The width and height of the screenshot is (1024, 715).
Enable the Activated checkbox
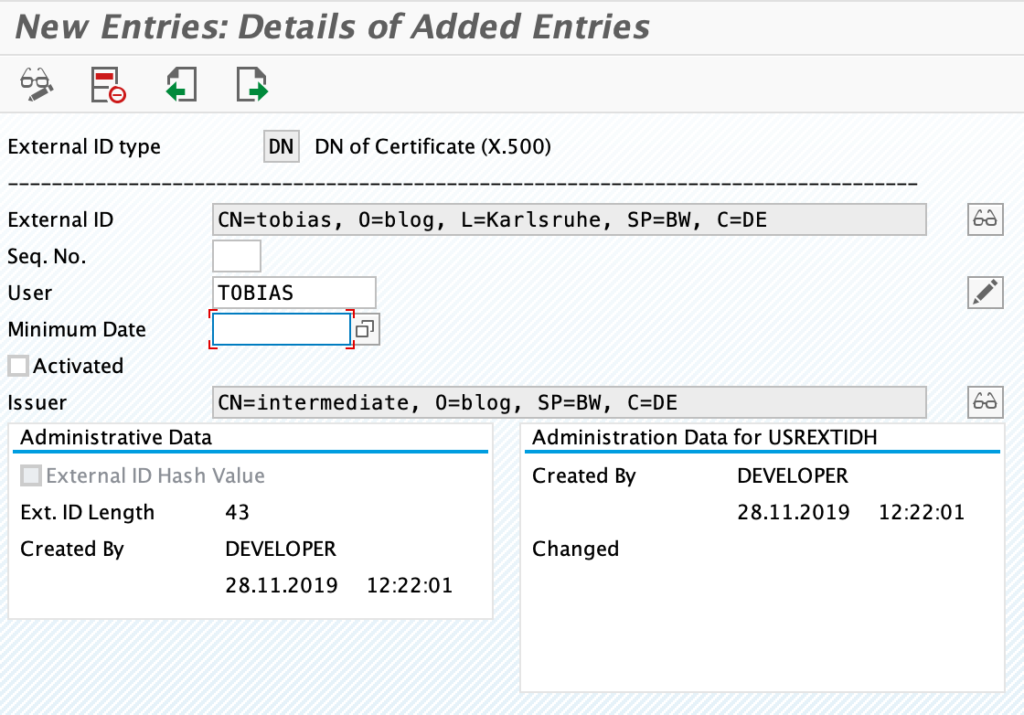click(x=17, y=365)
